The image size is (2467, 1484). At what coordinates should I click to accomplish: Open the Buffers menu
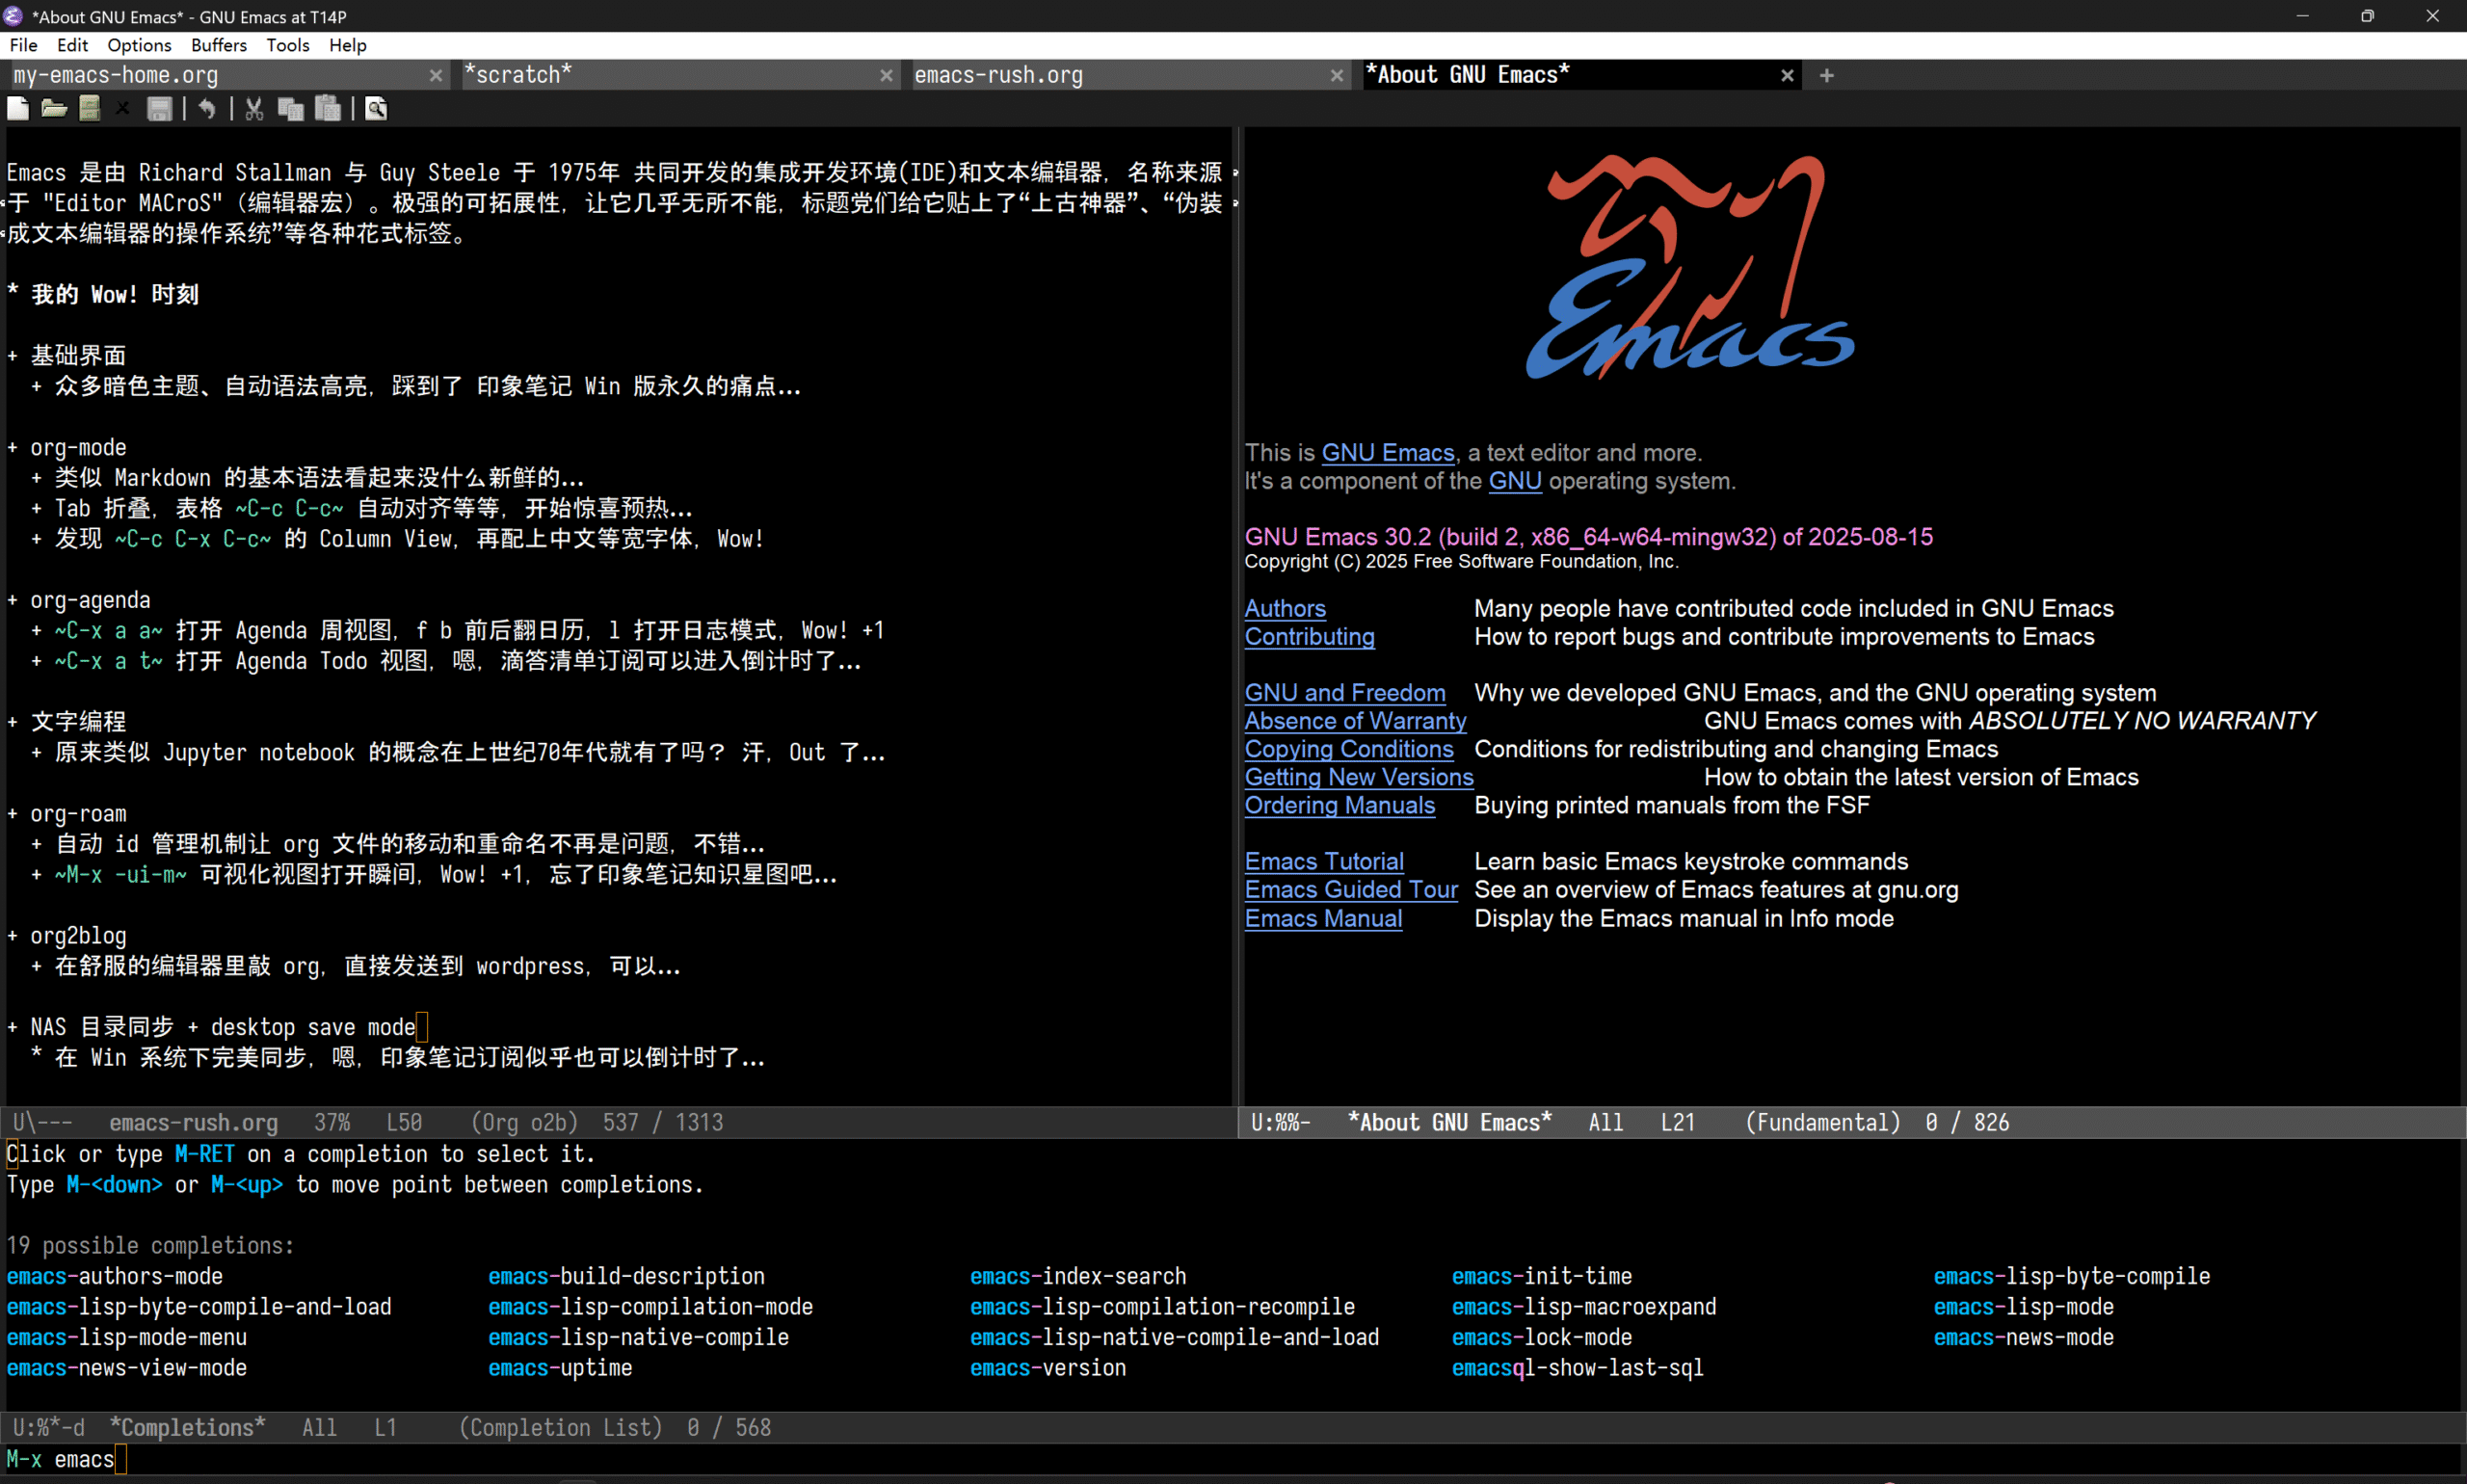click(219, 45)
